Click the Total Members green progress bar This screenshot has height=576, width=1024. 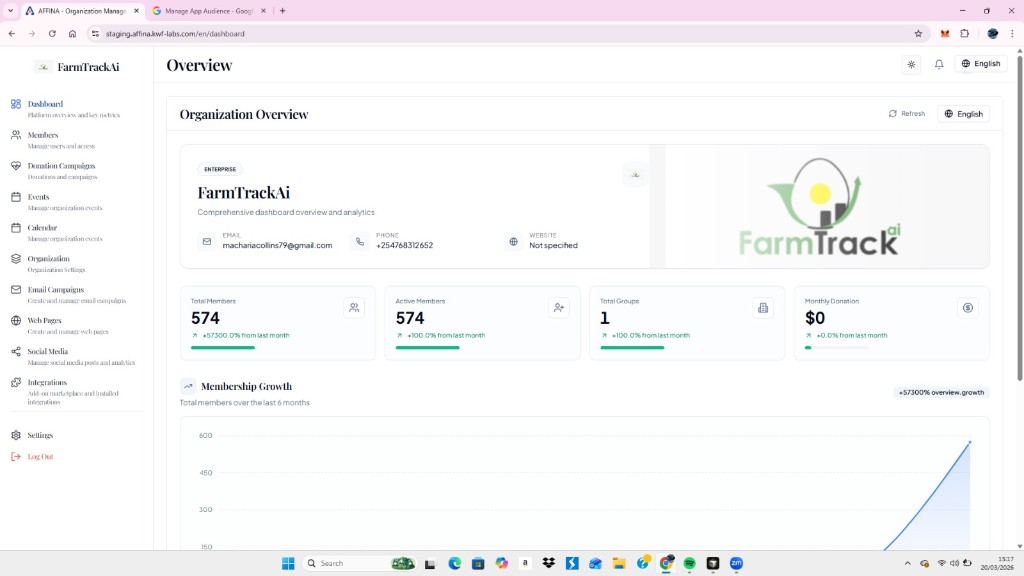coord(225,347)
